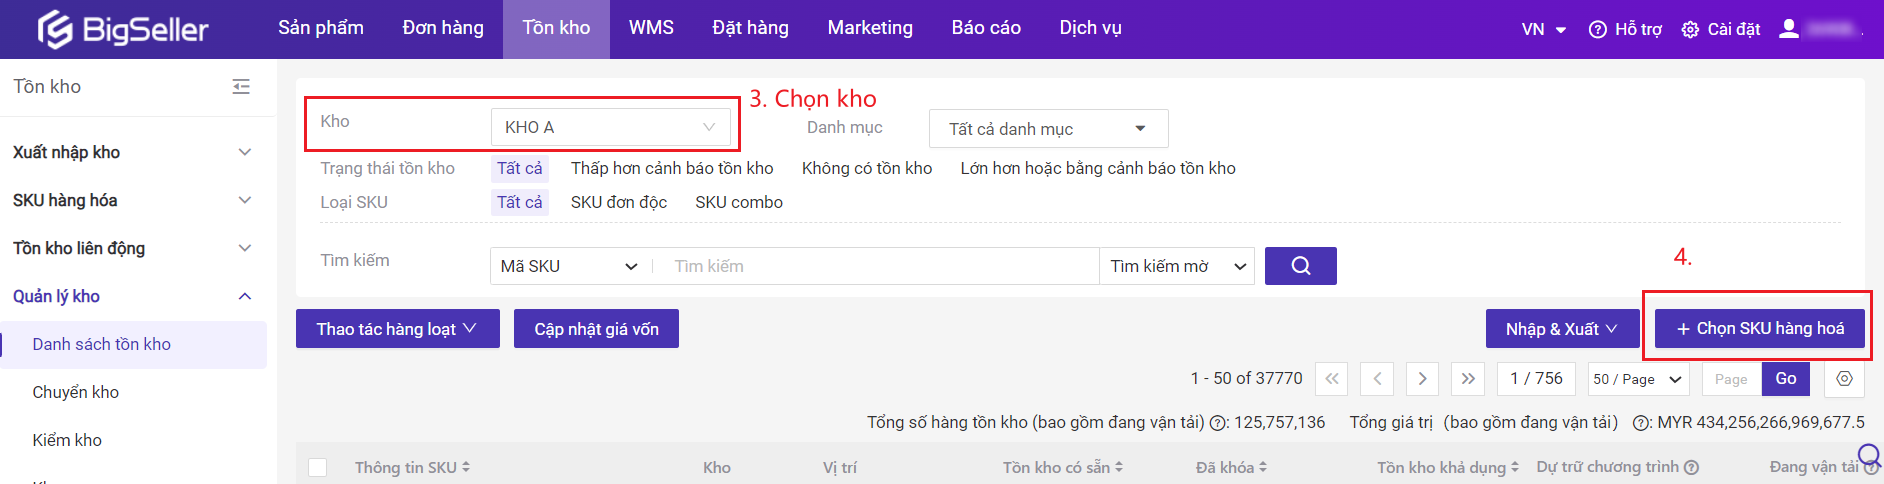Open the Báo cáo menu

pyautogui.click(x=986, y=28)
